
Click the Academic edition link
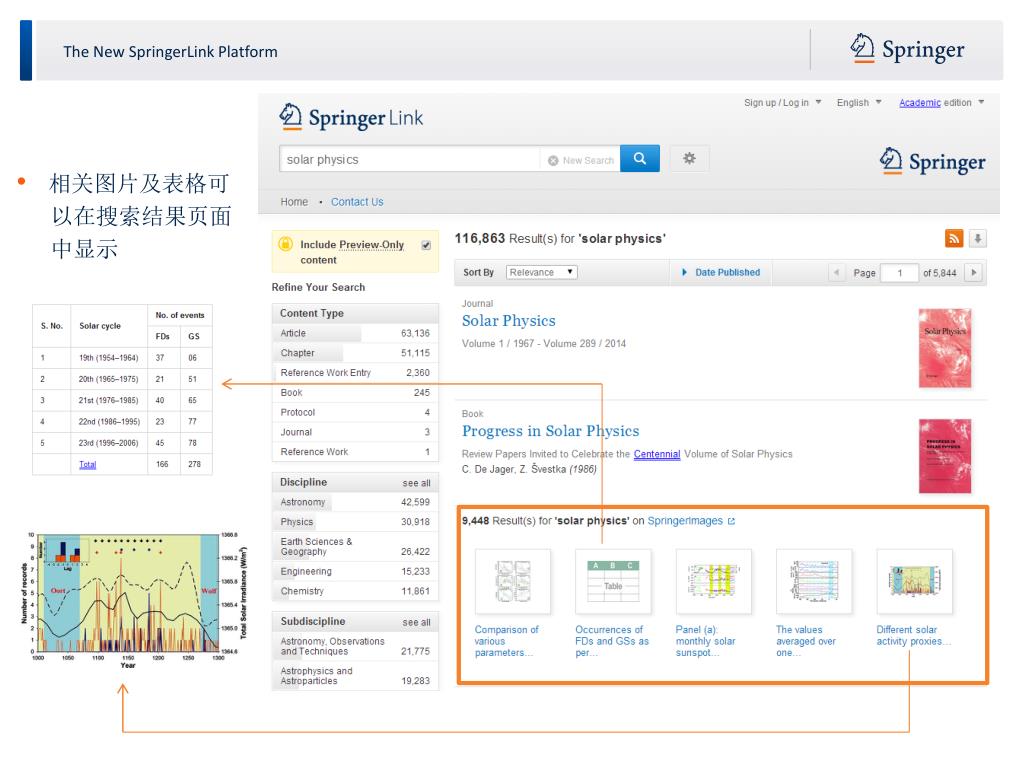point(920,103)
